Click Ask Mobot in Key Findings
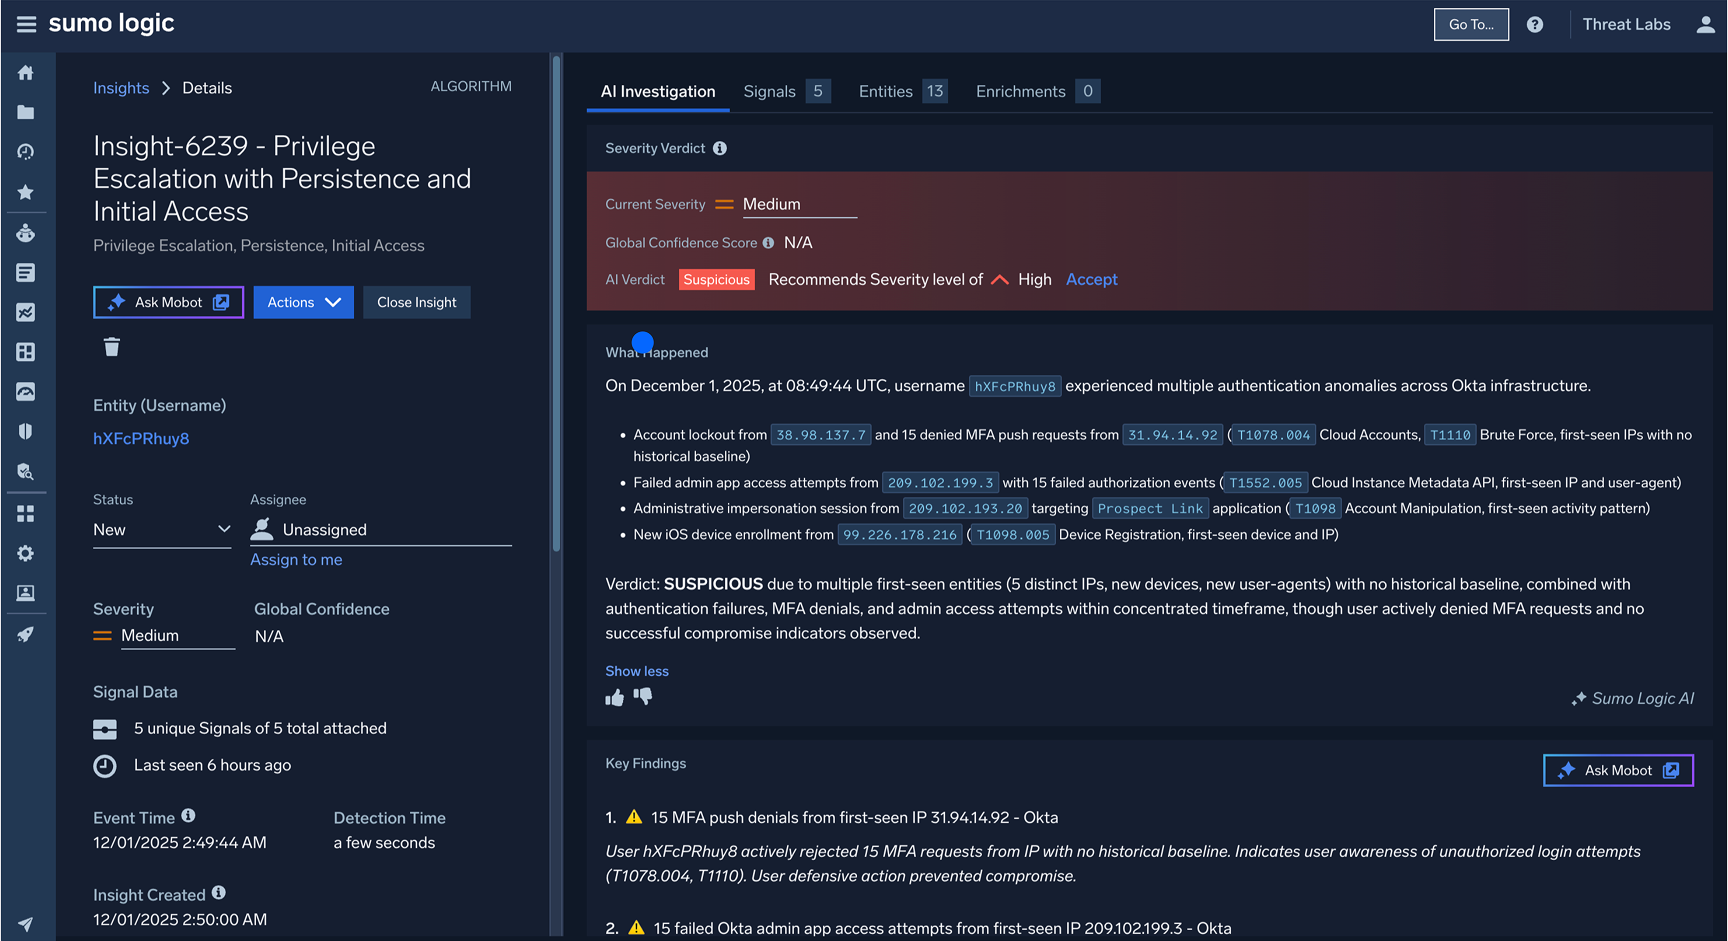The width and height of the screenshot is (1728, 941). tap(1618, 770)
